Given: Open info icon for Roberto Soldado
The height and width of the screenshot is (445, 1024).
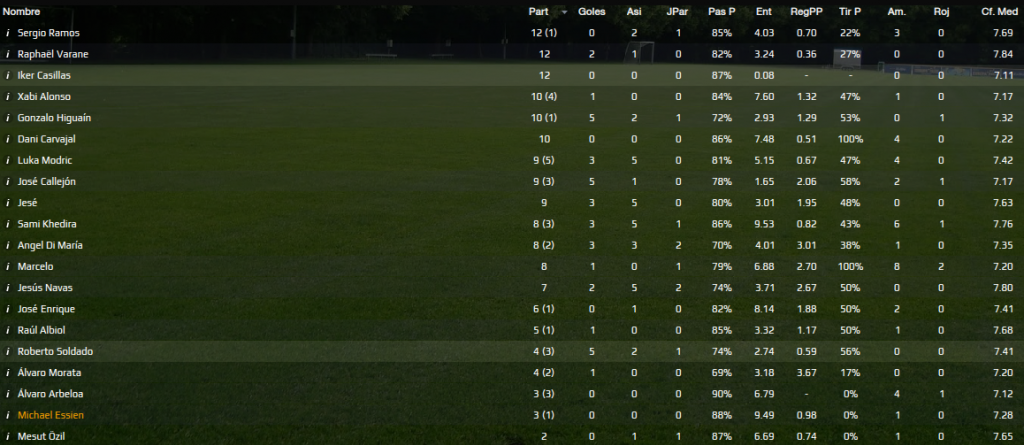Looking at the screenshot, I should pyautogui.click(x=8, y=352).
